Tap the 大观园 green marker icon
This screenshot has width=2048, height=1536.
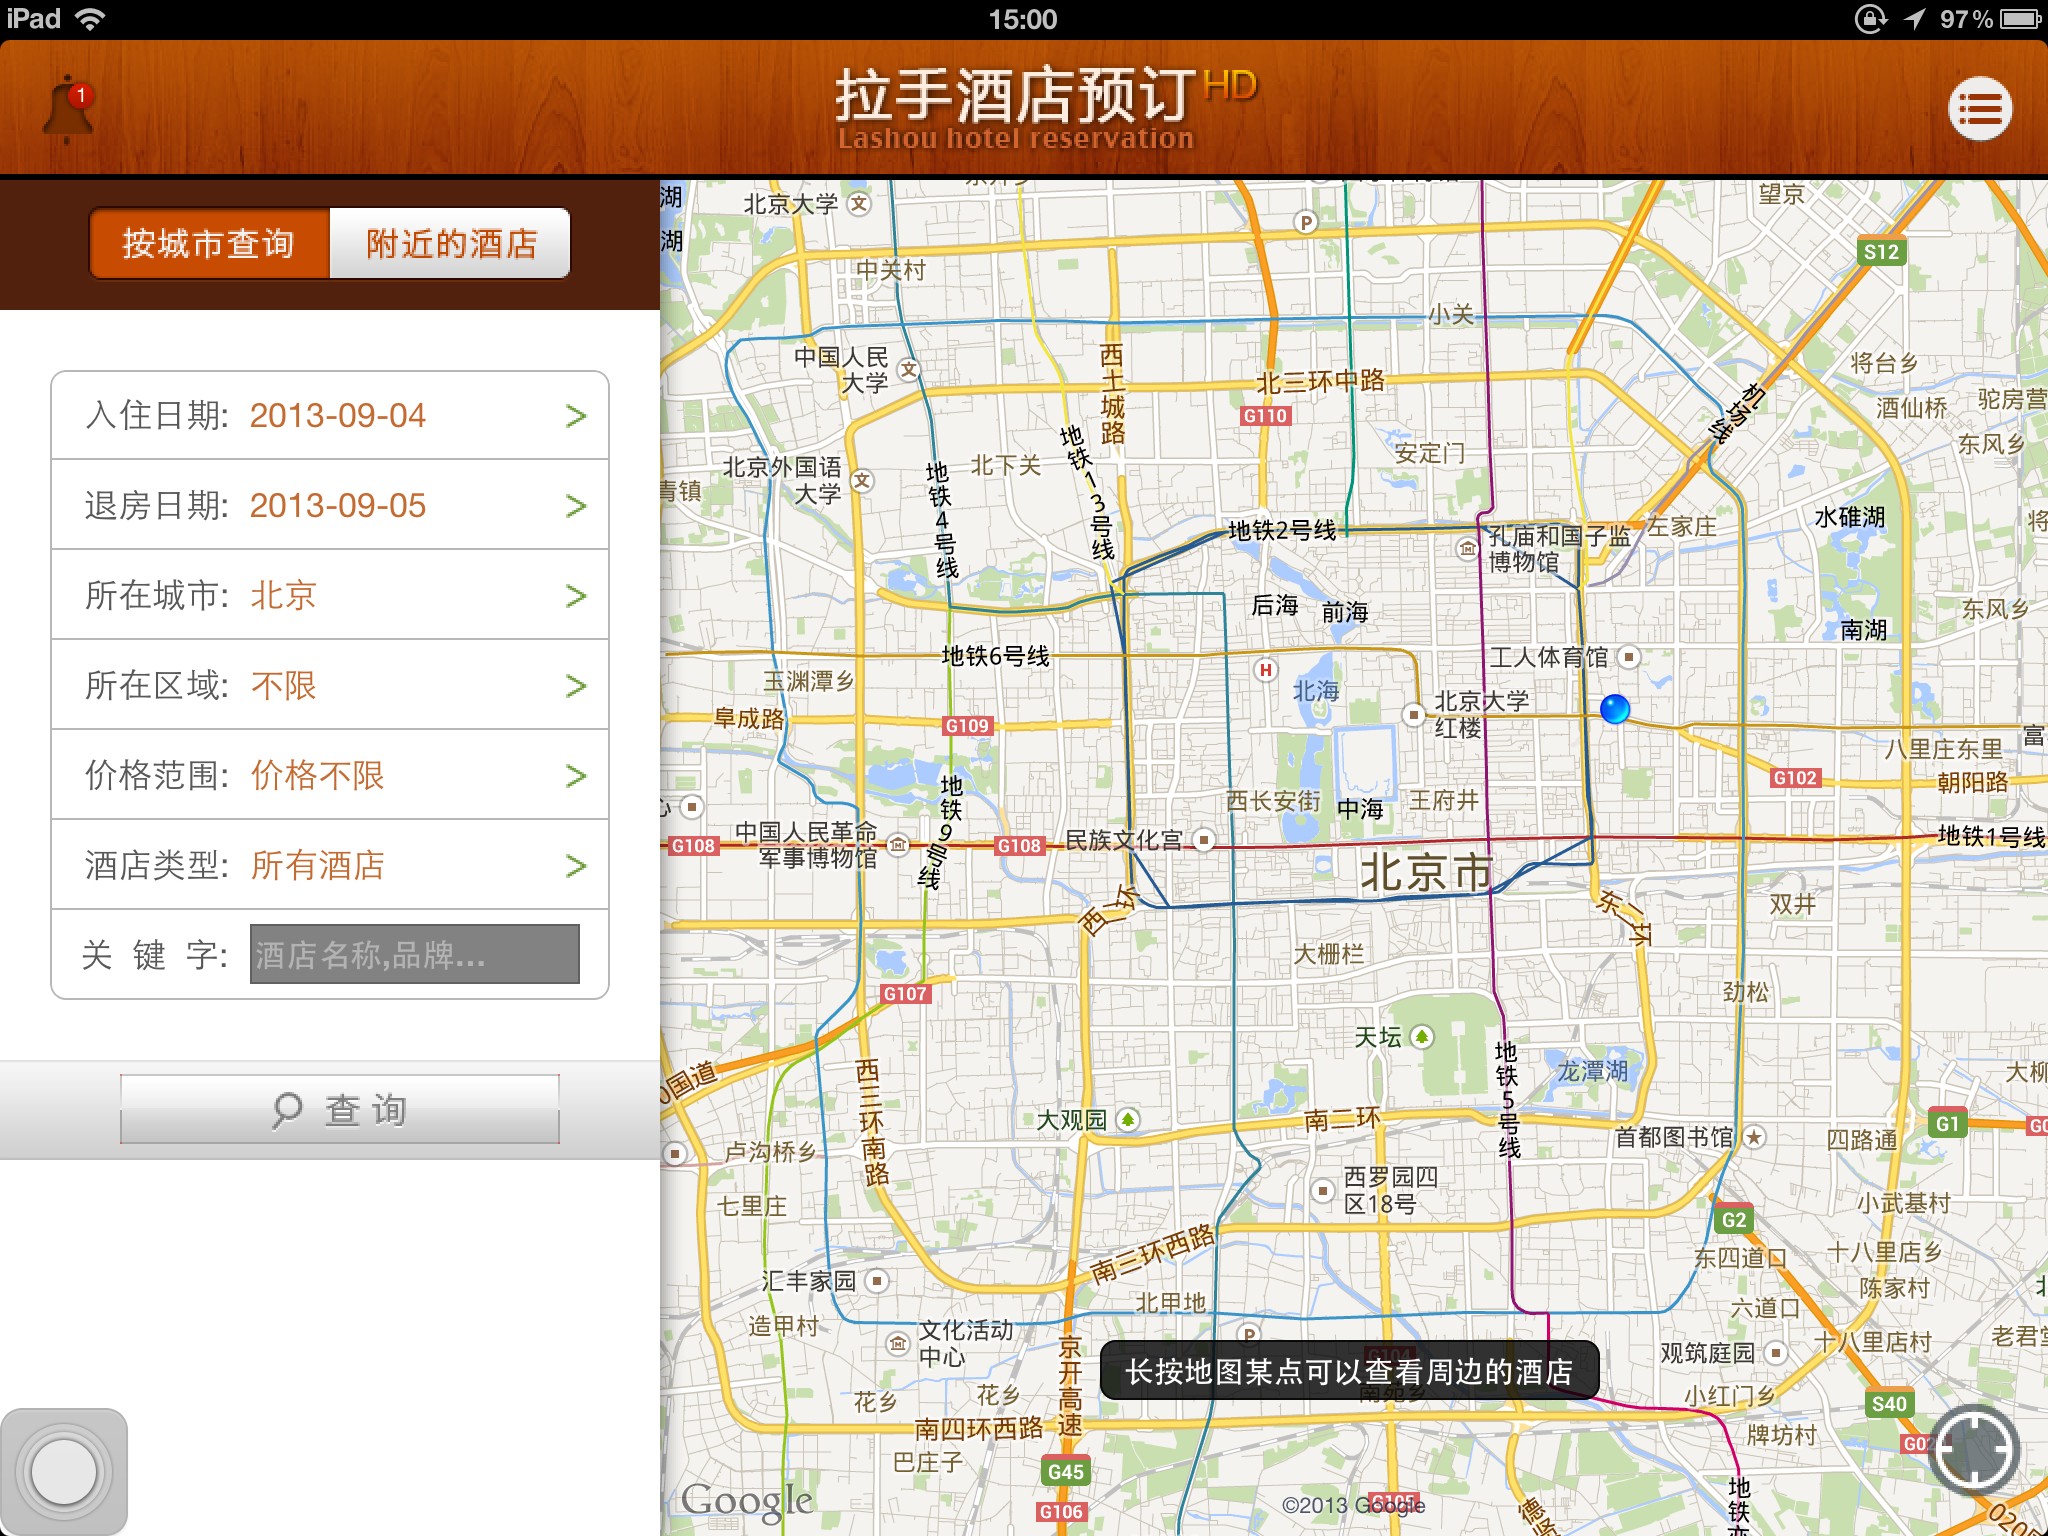(1128, 1119)
